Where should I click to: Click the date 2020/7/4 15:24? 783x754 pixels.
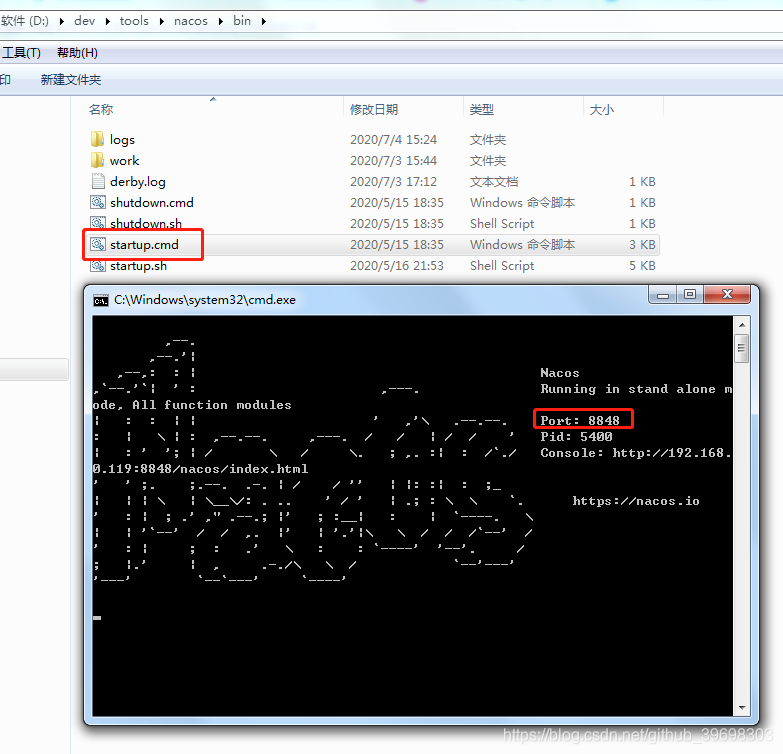[393, 139]
